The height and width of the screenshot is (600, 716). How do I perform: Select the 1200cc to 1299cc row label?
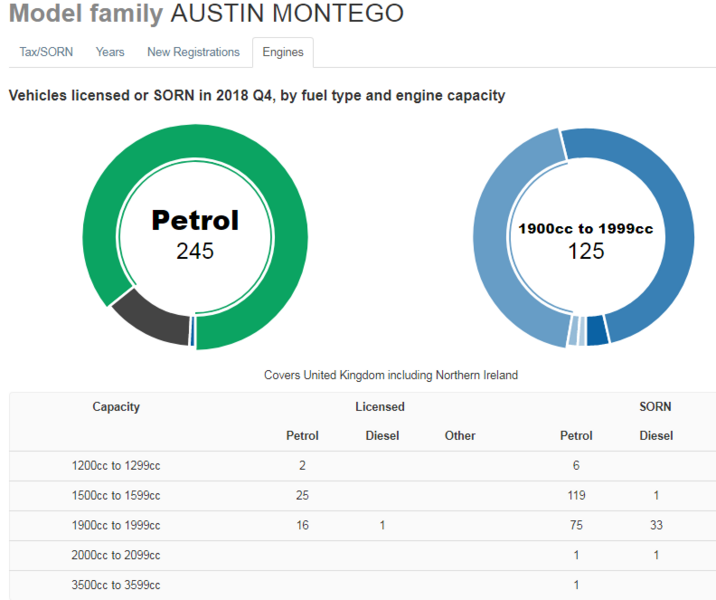[x=116, y=466]
